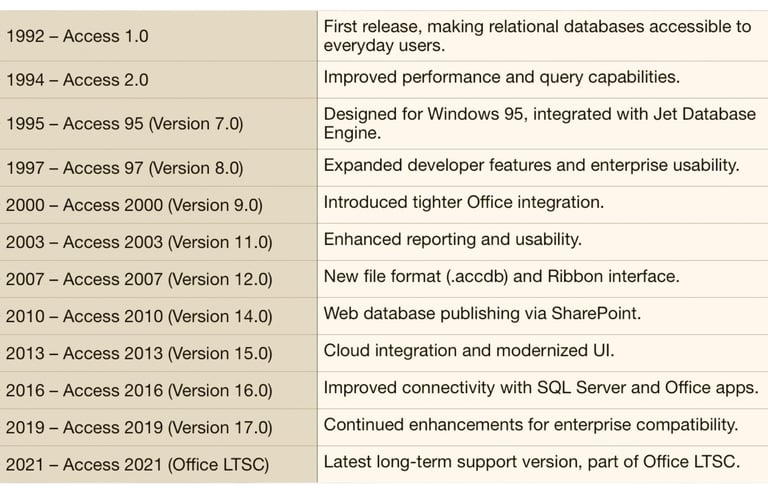Click the "2000 – Access 2000 (Version 9.0)" cell
Screen dimensions: 768x503
[134, 205]
